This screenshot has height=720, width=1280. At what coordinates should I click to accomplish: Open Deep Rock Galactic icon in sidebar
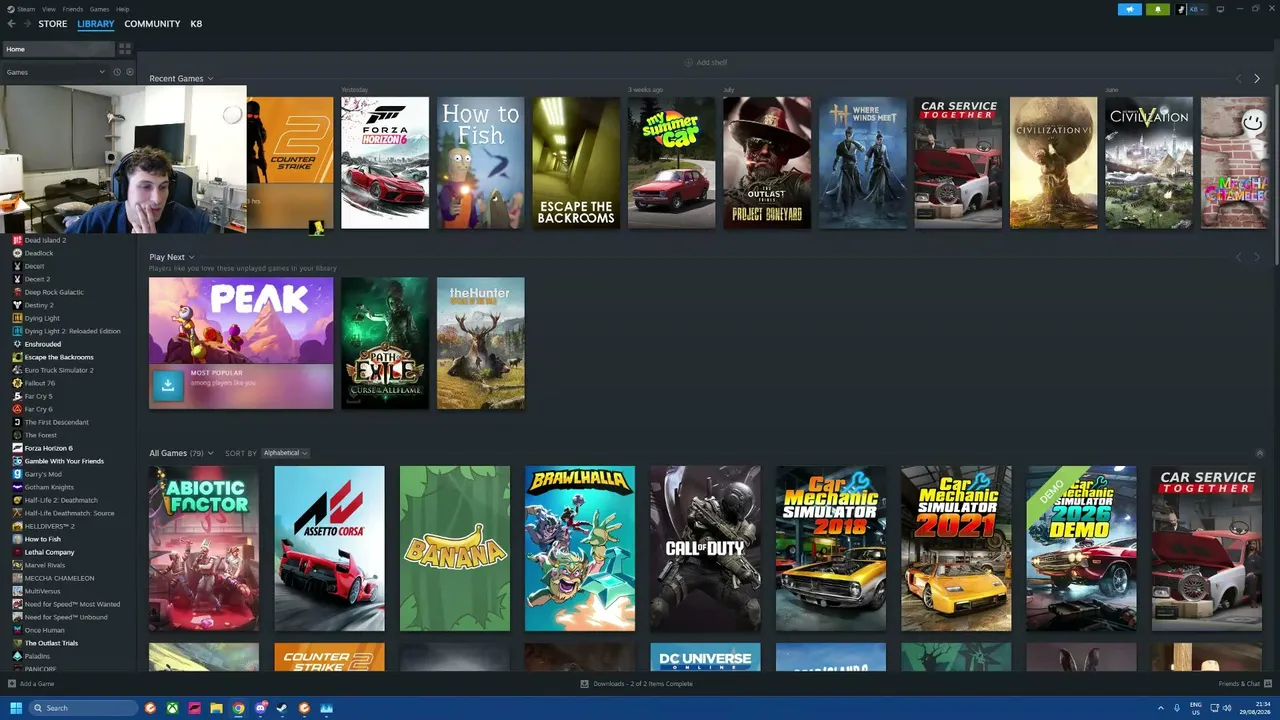point(17,292)
